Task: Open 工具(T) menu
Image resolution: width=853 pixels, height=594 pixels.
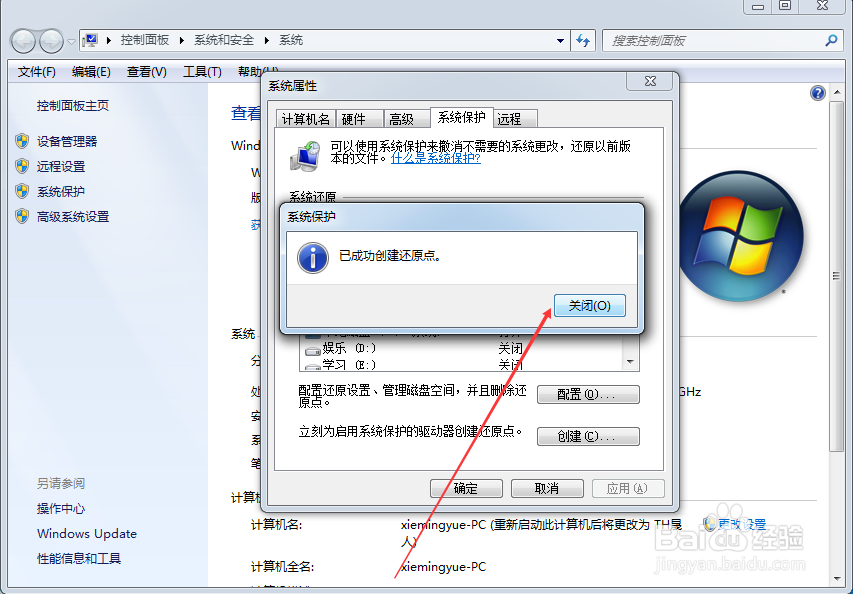Action: (x=202, y=72)
